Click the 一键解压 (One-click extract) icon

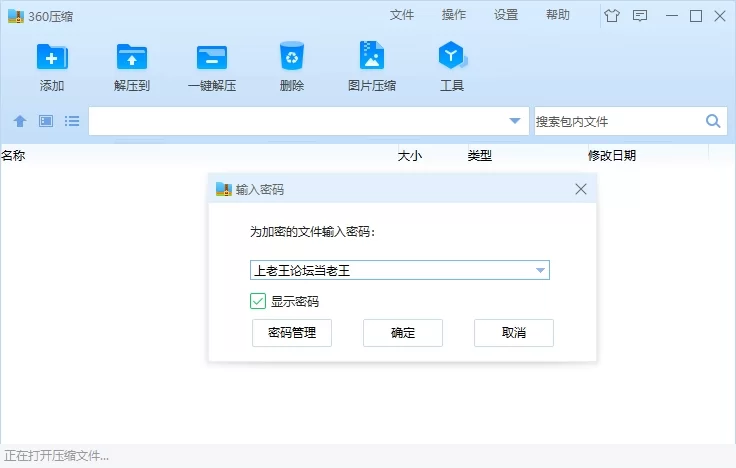coord(212,57)
